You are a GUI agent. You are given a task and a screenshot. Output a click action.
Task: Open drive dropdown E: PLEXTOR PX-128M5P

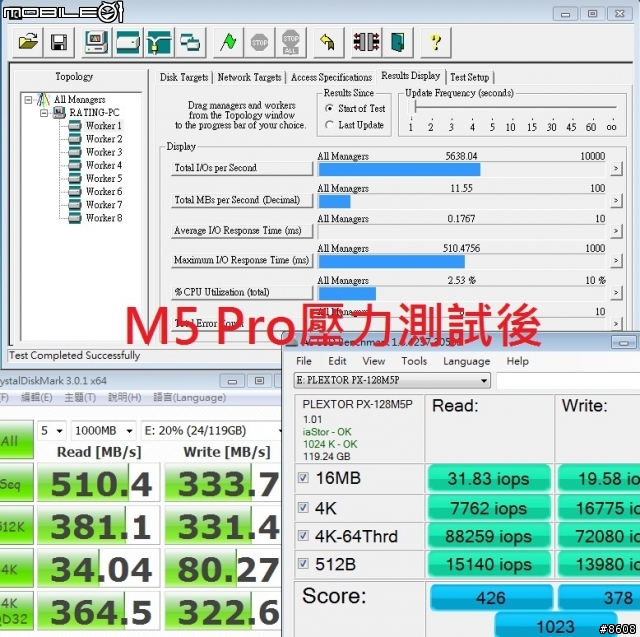pyautogui.click(x=392, y=380)
